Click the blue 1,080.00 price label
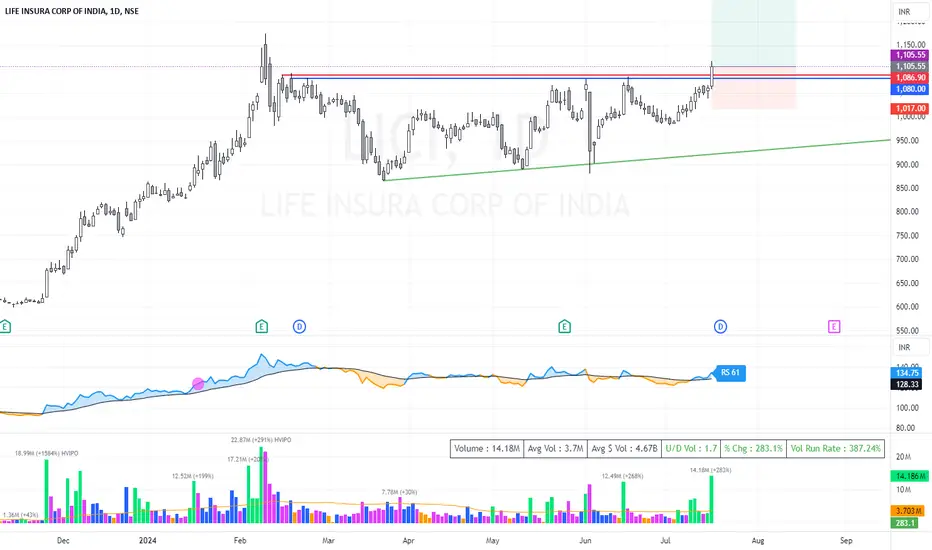The width and height of the screenshot is (932, 550). pyautogui.click(x=910, y=89)
